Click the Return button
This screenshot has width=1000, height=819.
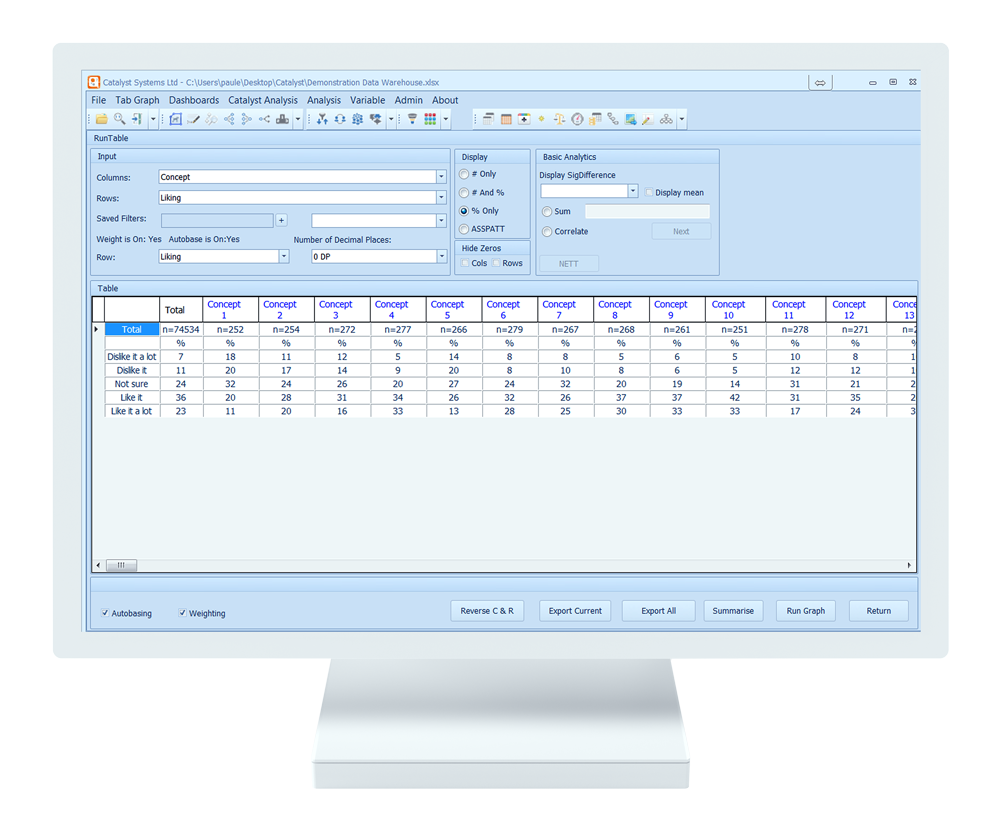(x=879, y=611)
